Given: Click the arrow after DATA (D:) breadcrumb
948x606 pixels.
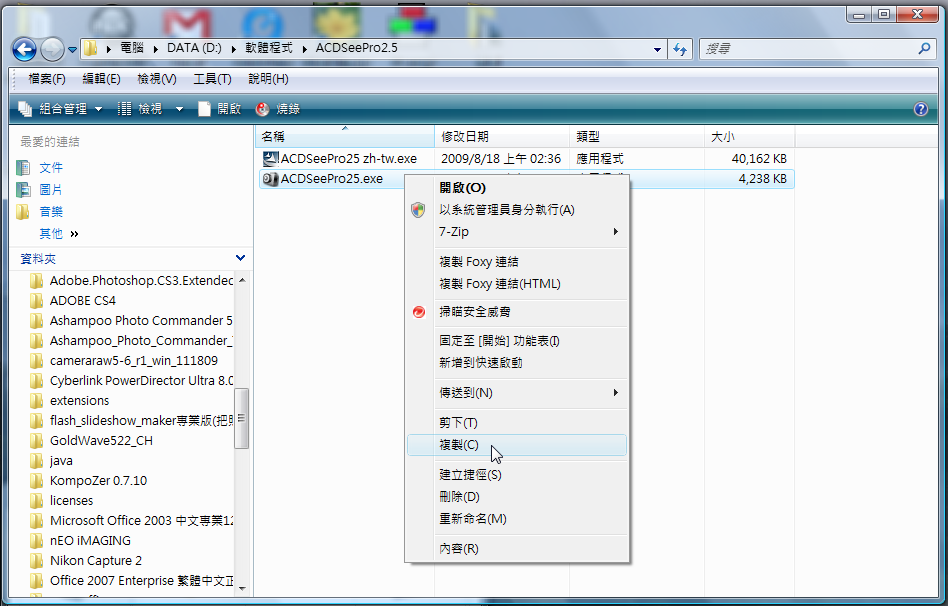Looking at the screenshot, I should (233, 49).
